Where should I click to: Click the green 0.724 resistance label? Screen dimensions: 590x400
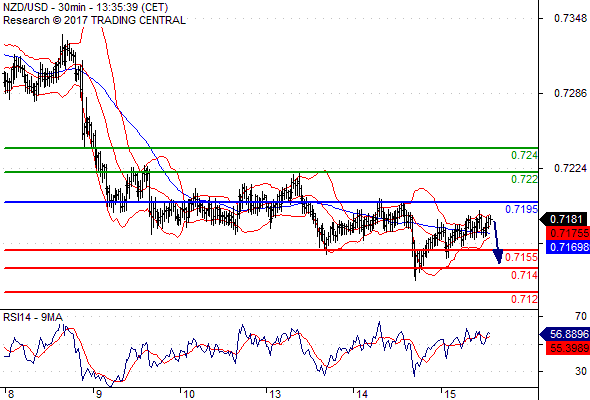click(x=524, y=155)
